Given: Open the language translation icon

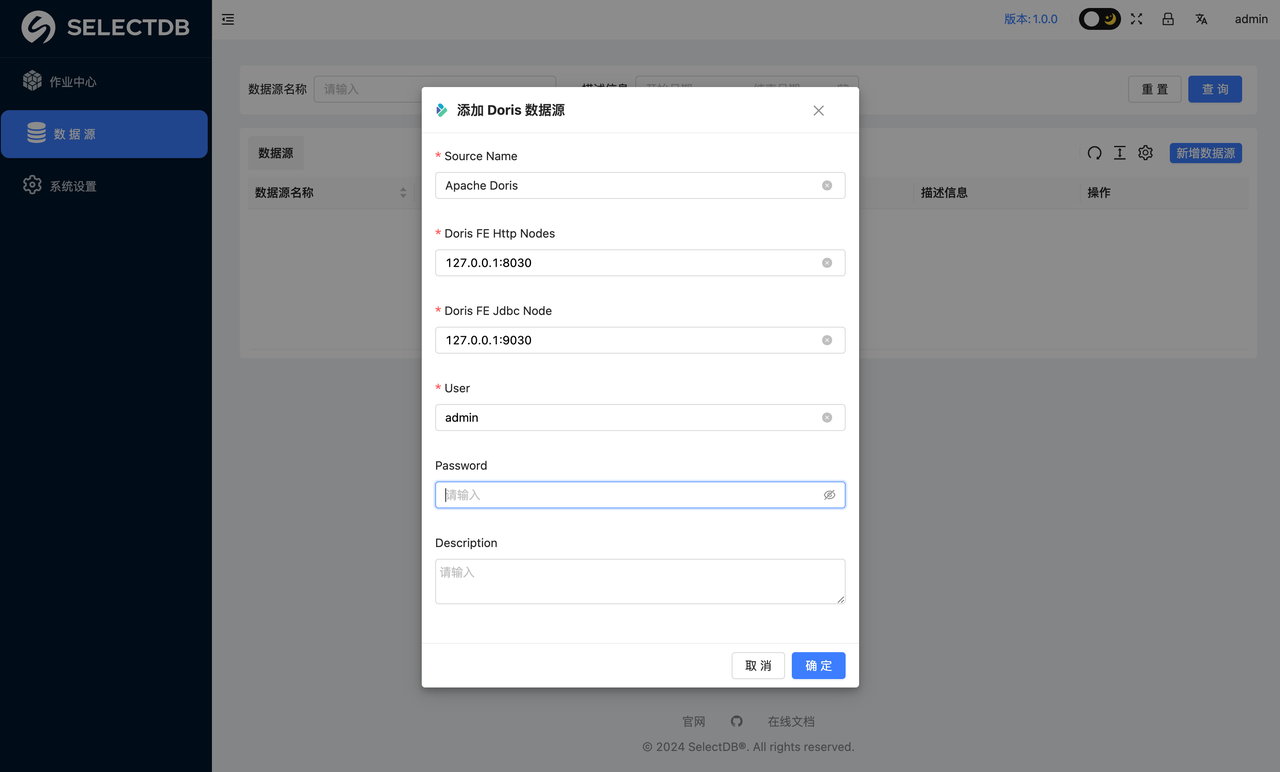Looking at the screenshot, I should coord(1201,19).
